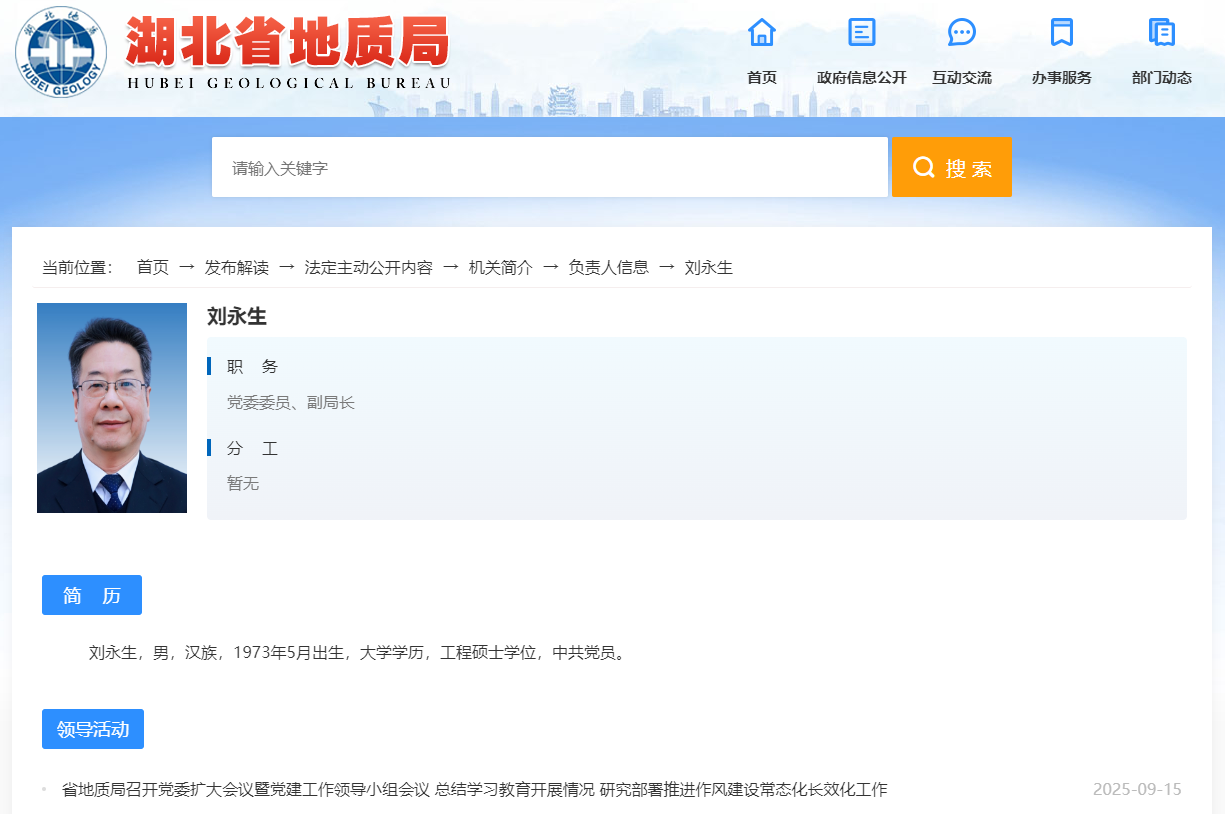Click 刘永生 in the breadcrumb

(709, 267)
